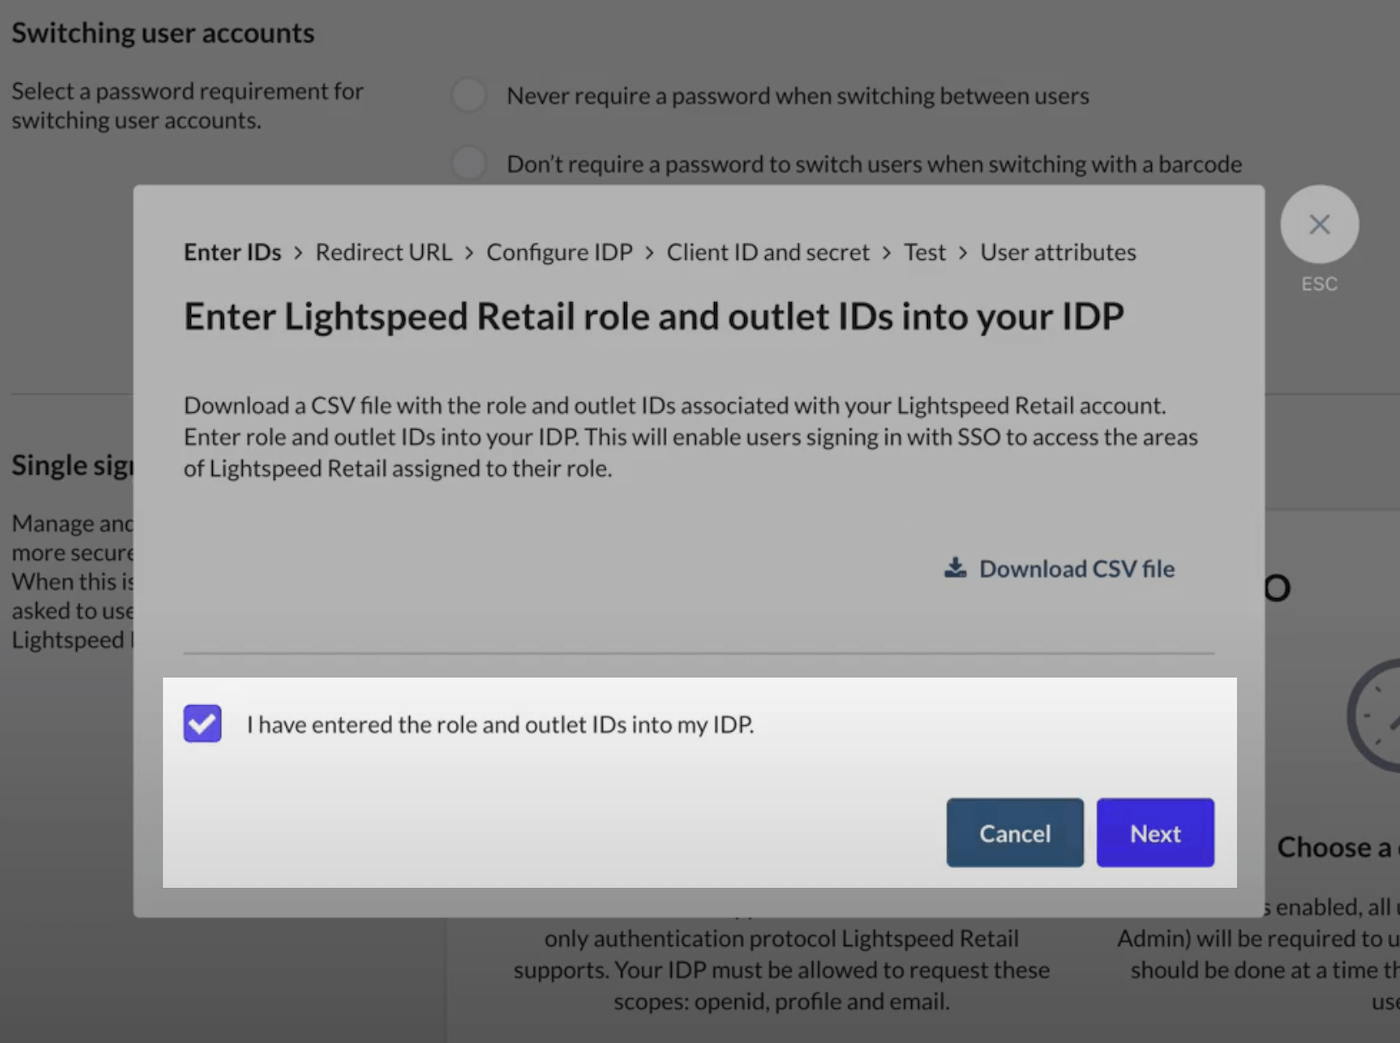
Task: Click the Download CSV file link text
Action: (x=1076, y=569)
